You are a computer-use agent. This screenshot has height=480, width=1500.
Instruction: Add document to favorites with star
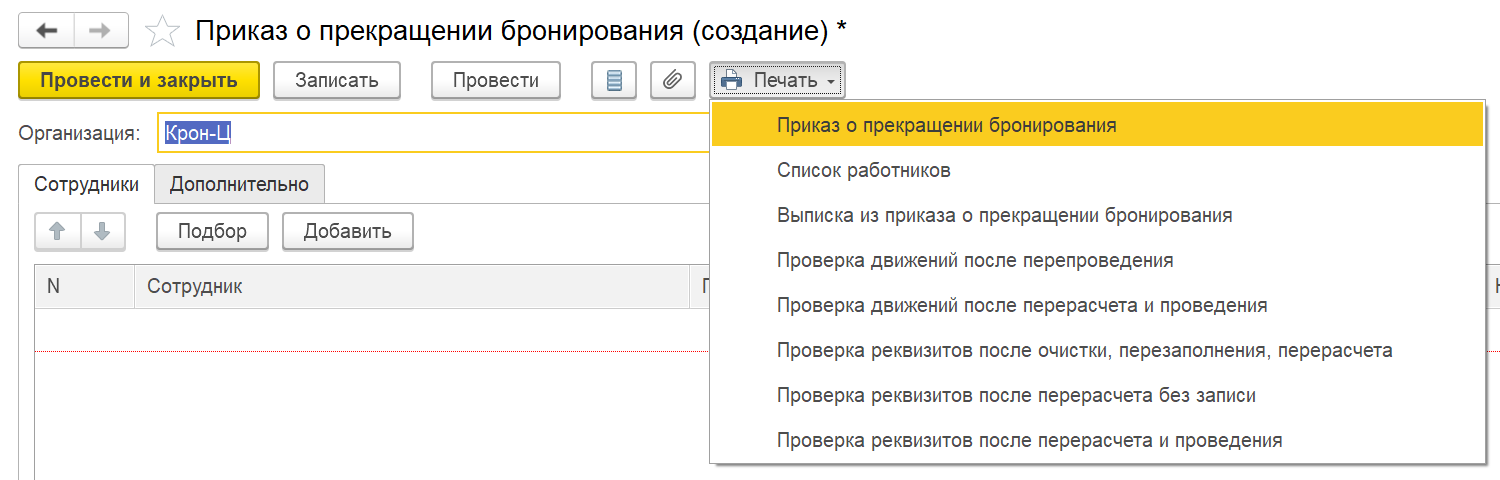(161, 32)
